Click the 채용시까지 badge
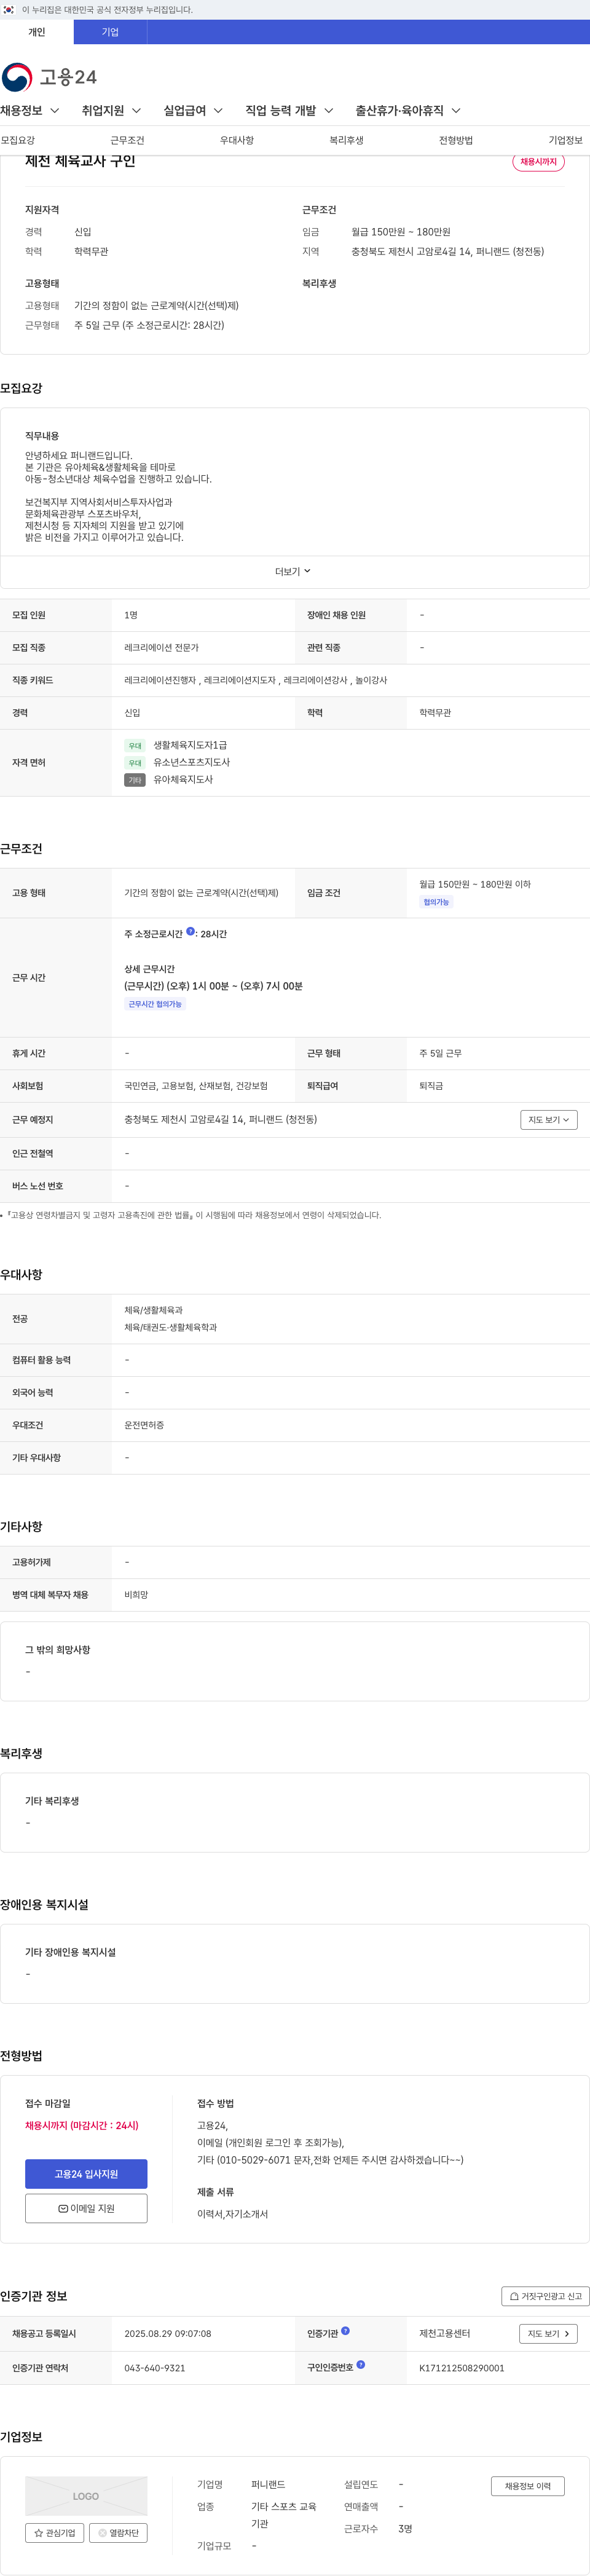The height and width of the screenshot is (2576, 590). coord(538,161)
